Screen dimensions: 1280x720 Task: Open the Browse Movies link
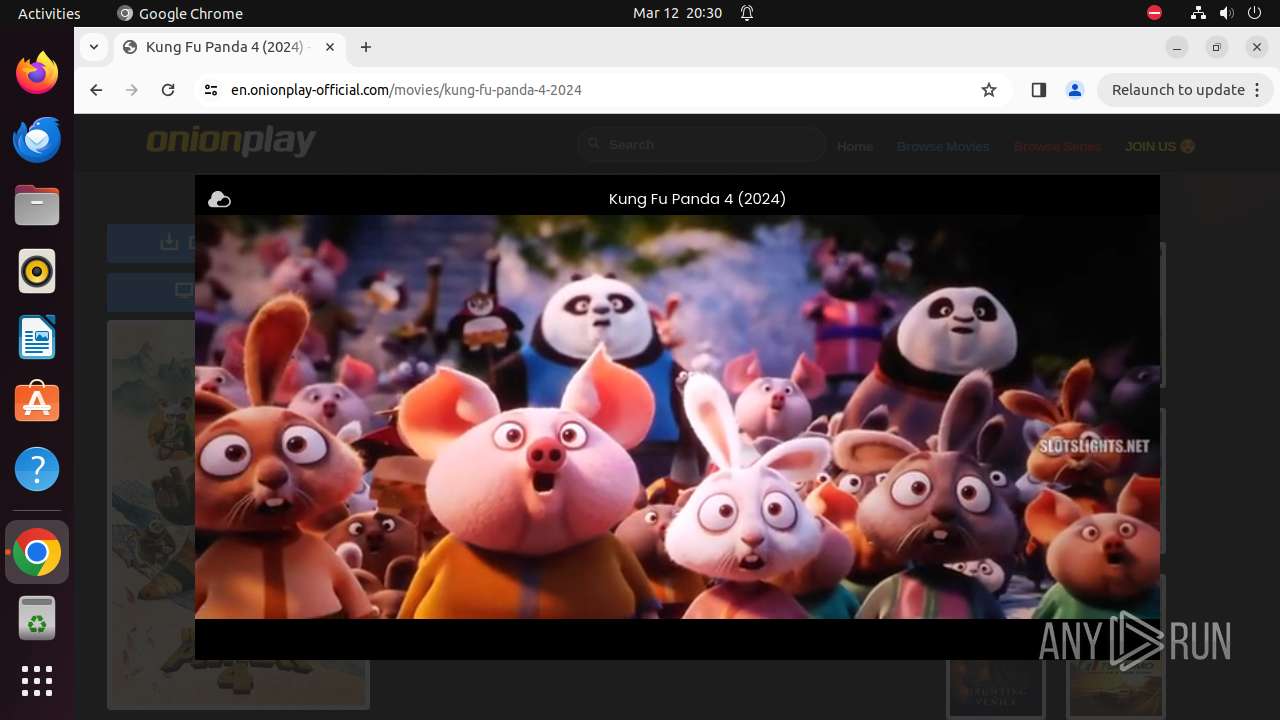tap(943, 146)
